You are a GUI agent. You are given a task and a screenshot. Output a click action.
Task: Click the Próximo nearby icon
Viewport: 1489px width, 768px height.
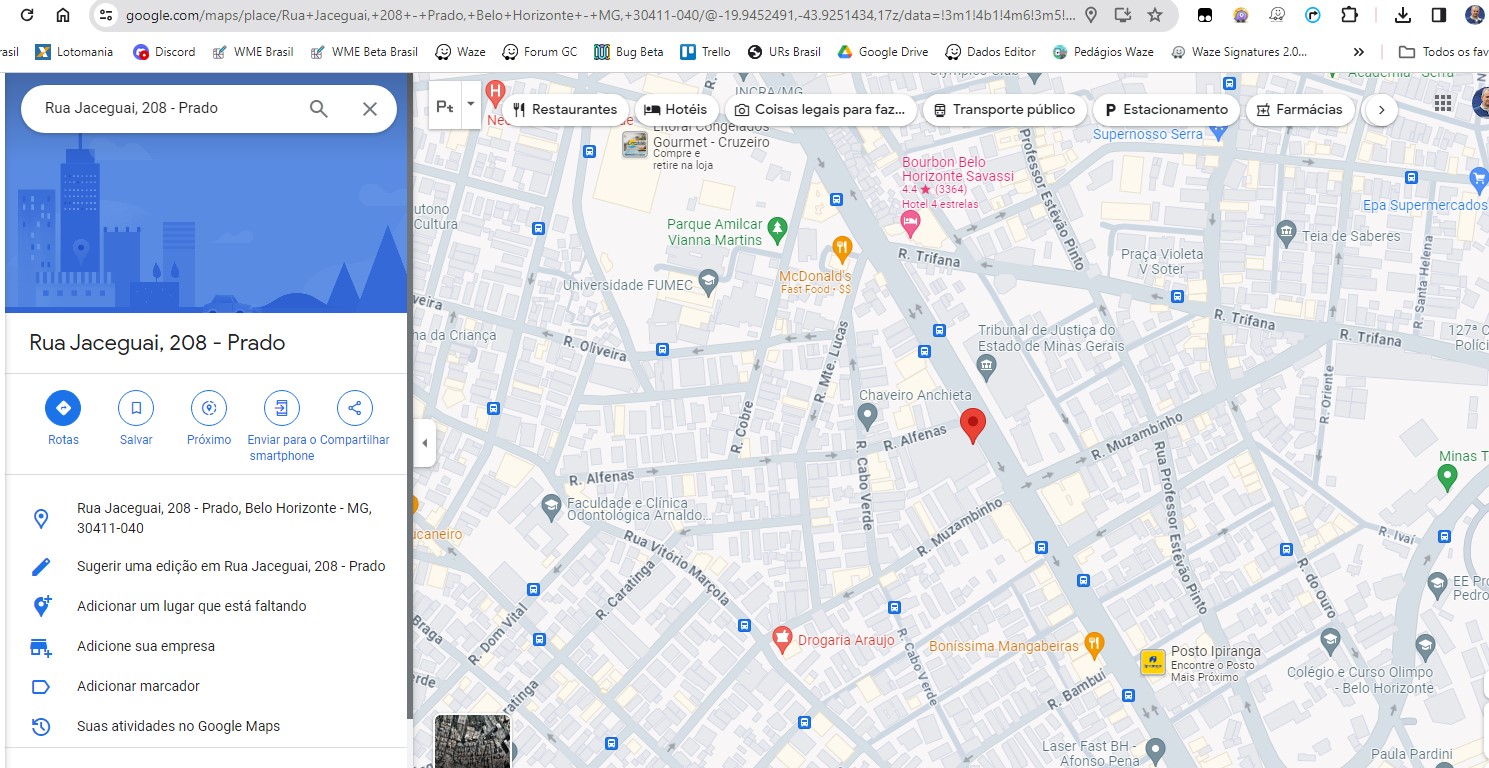click(x=209, y=408)
